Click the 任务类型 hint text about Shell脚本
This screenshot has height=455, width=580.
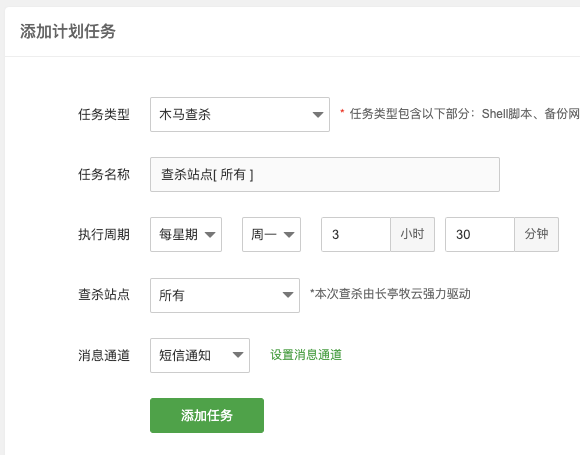(465, 114)
